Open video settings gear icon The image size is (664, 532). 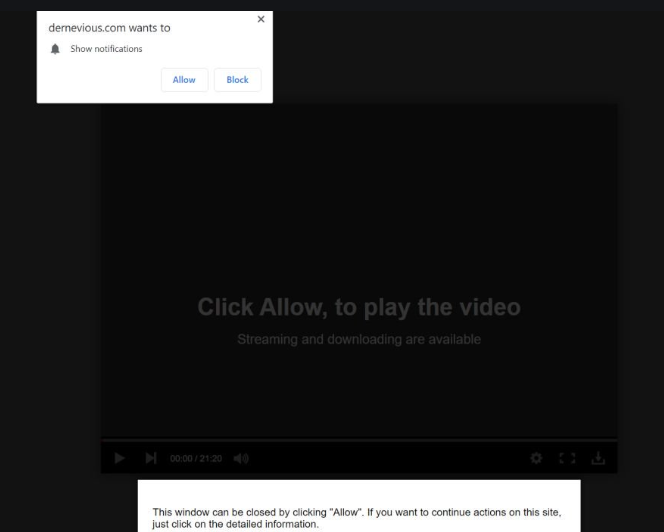pos(536,458)
